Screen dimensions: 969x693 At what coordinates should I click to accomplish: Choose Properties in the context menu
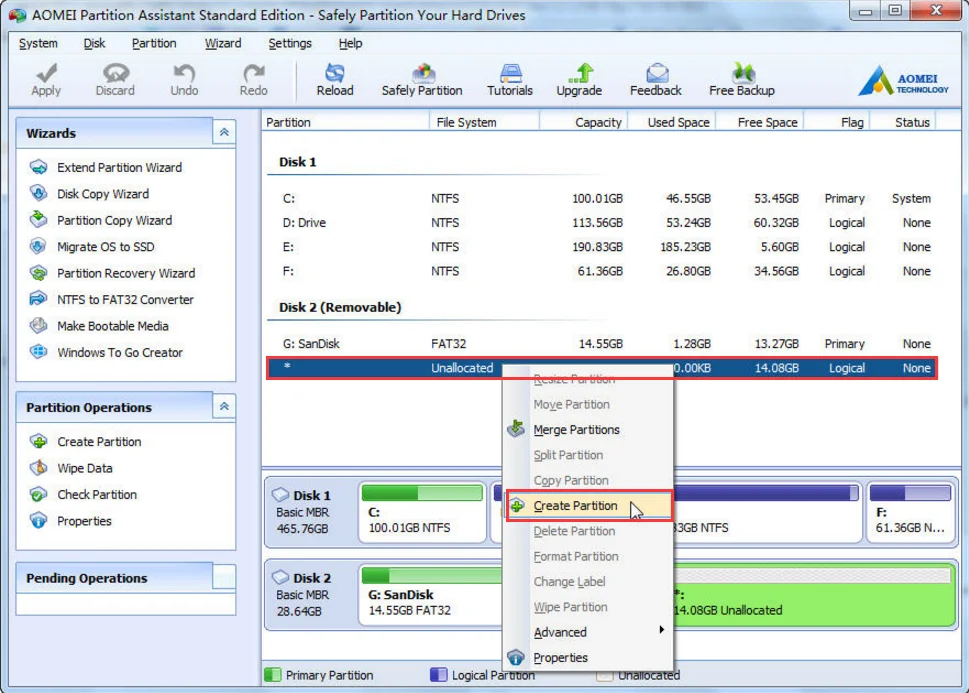pos(589,658)
